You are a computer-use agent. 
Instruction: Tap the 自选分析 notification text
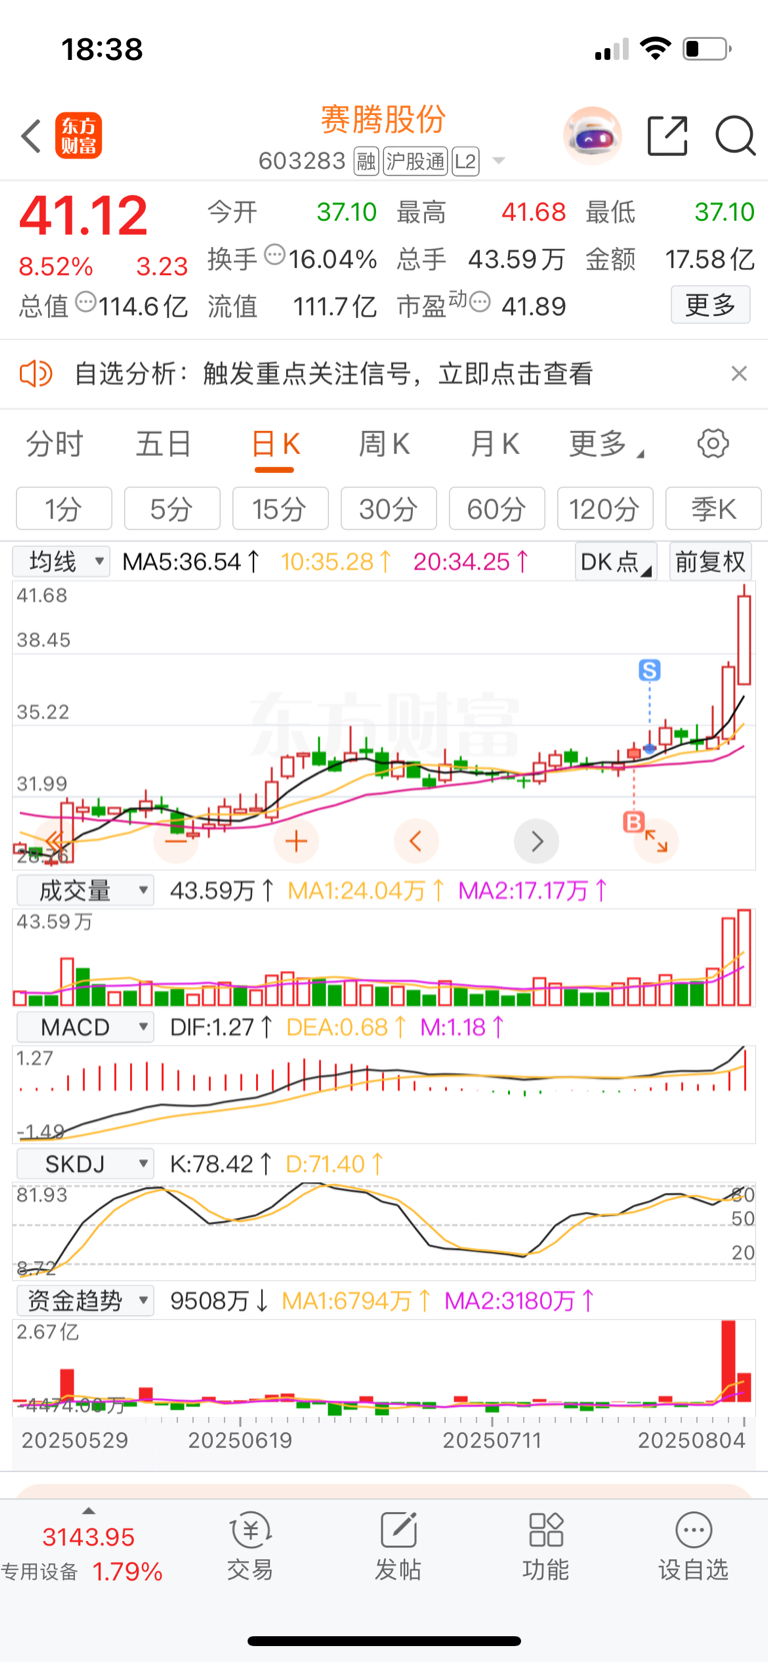pos(334,374)
